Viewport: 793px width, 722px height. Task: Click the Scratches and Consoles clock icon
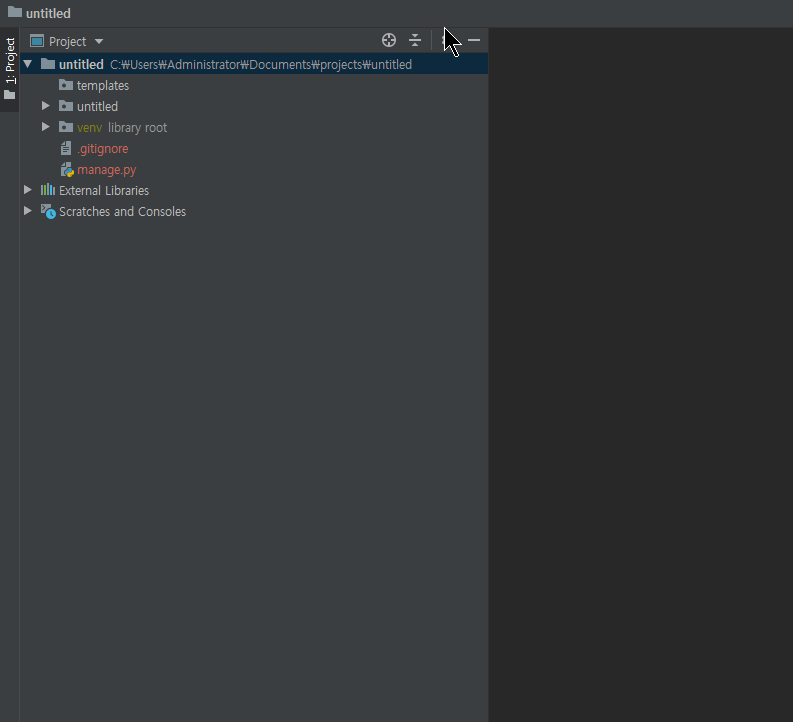tap(48, 211)
